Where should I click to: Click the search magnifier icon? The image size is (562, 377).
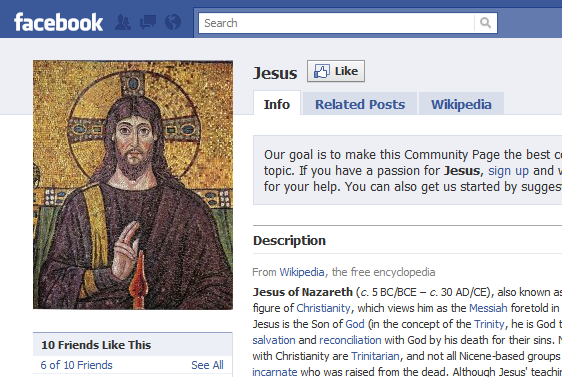point(485,23)
